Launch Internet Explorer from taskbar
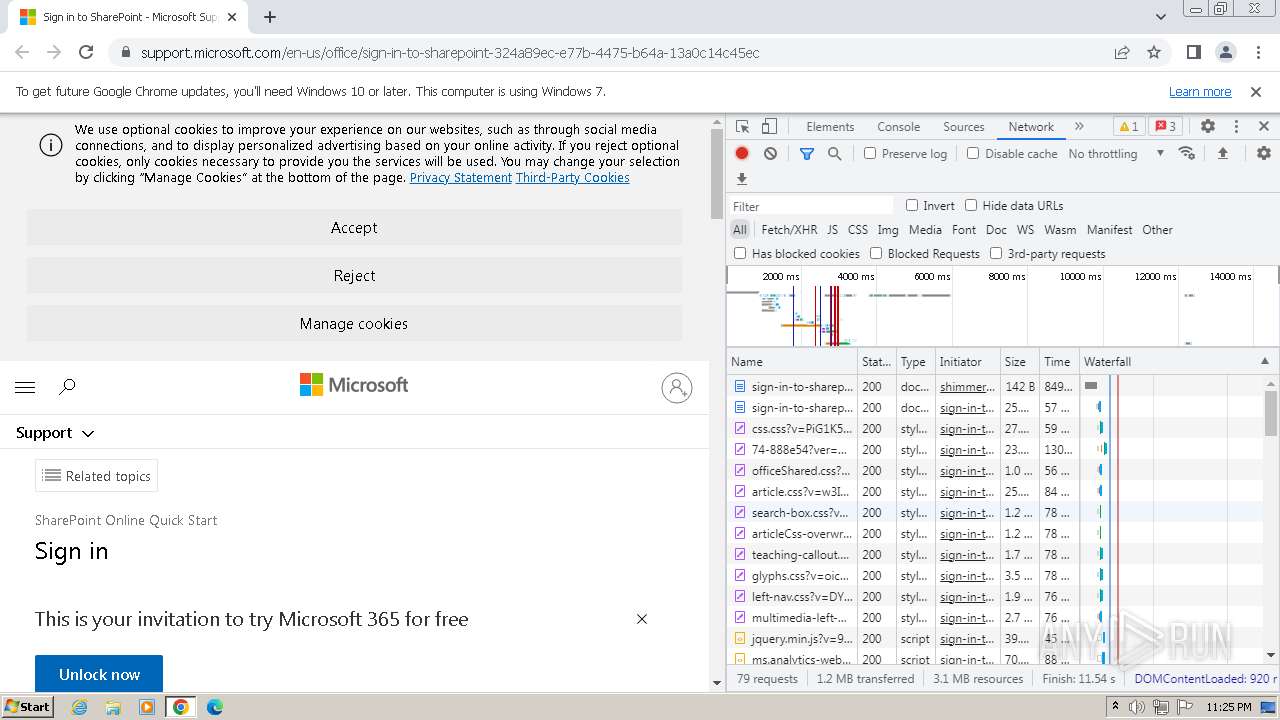1280x720 pixels. point(80,707)
